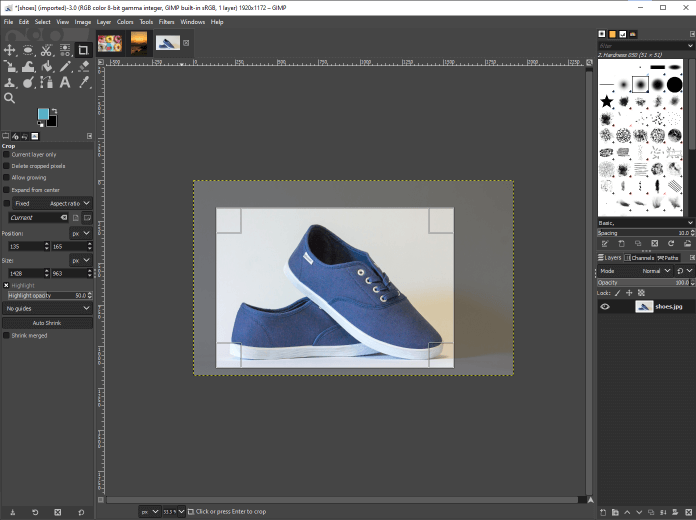Toggle the Fixed aspect ratio checkbox
This screenshot has height=520, width=696.
coord(6,203)
